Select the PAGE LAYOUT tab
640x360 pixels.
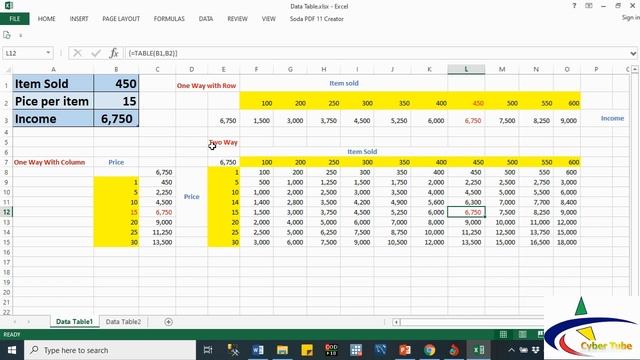pos(121,19)
